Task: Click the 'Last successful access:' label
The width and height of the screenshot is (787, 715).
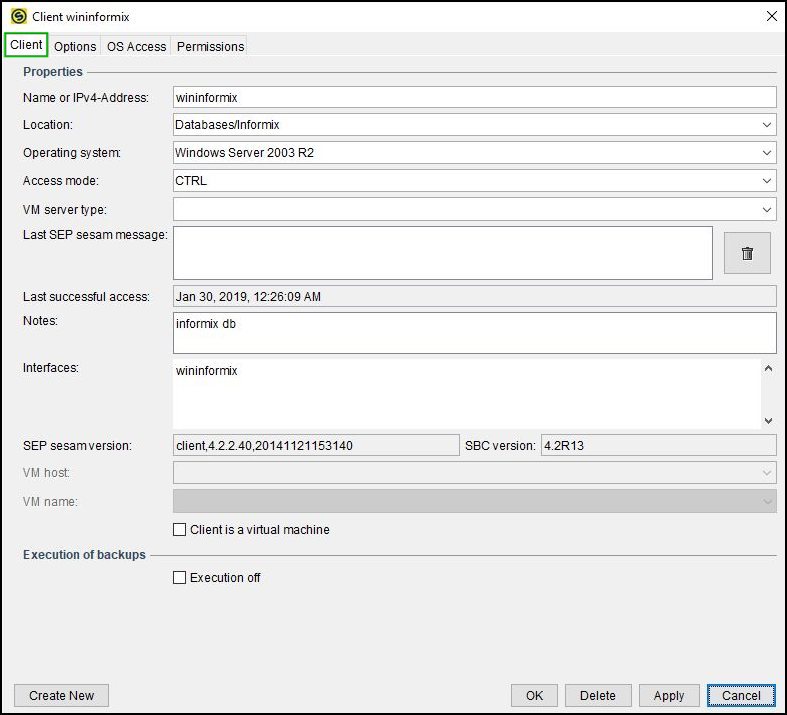Action: (86, 297)
